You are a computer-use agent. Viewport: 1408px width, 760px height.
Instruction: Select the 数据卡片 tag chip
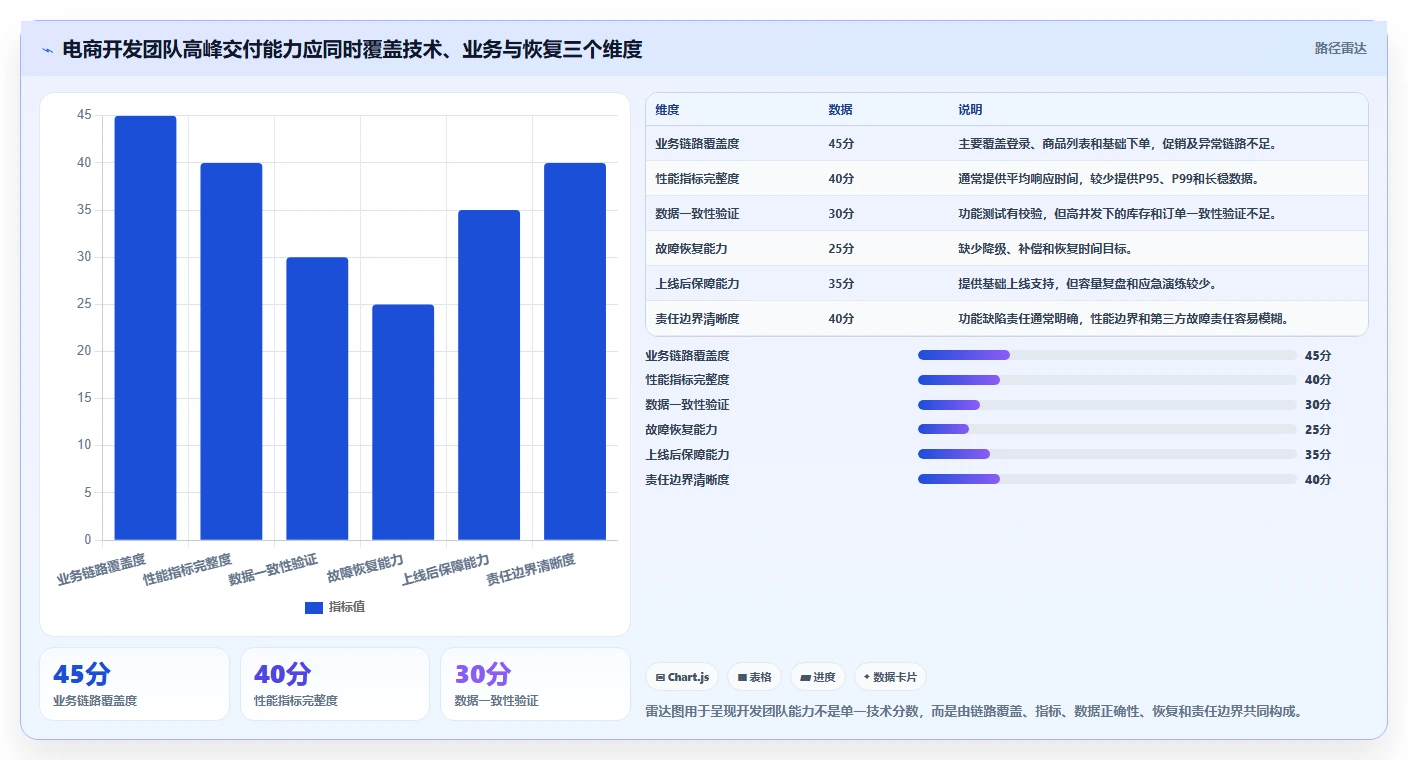pyautogui.click(x=890, y=677)
